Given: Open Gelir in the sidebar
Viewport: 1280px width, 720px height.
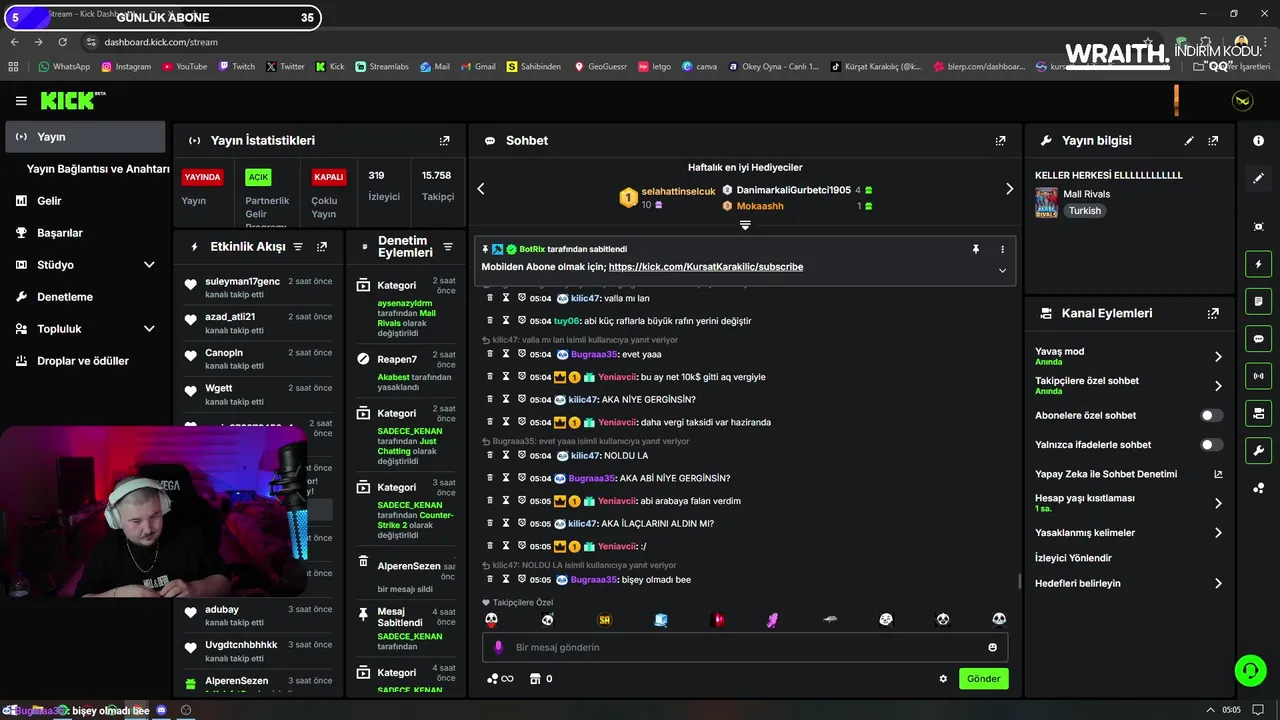Looking at the screenshot, I should click(50, 201).
